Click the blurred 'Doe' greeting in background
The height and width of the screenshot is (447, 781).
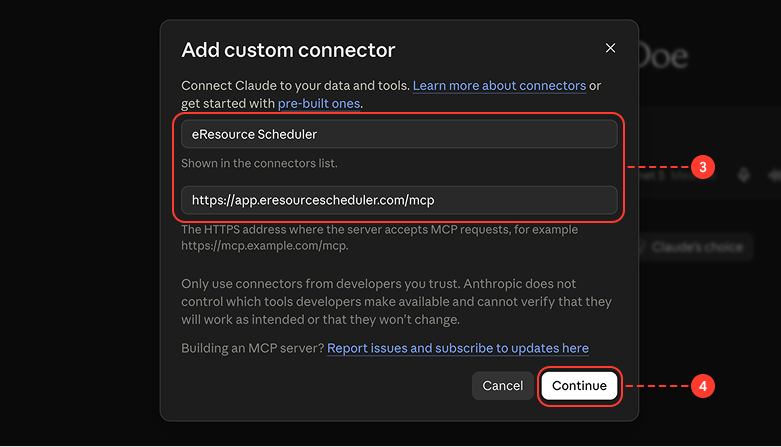pos(663,56)
